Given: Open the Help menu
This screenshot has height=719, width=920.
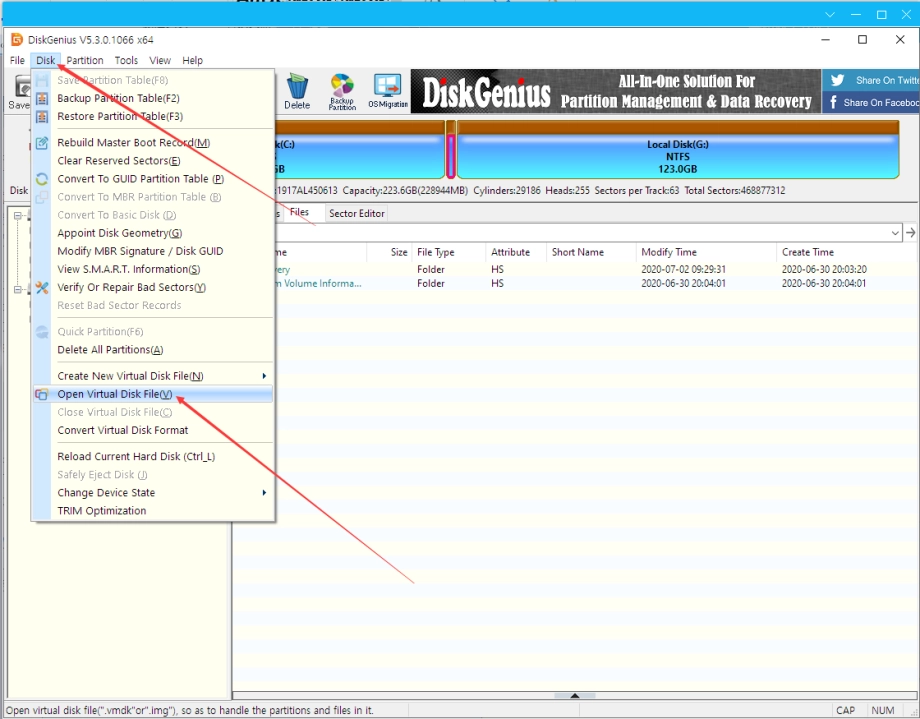Looking at the screenshot, I should click(x=192, y=60).
